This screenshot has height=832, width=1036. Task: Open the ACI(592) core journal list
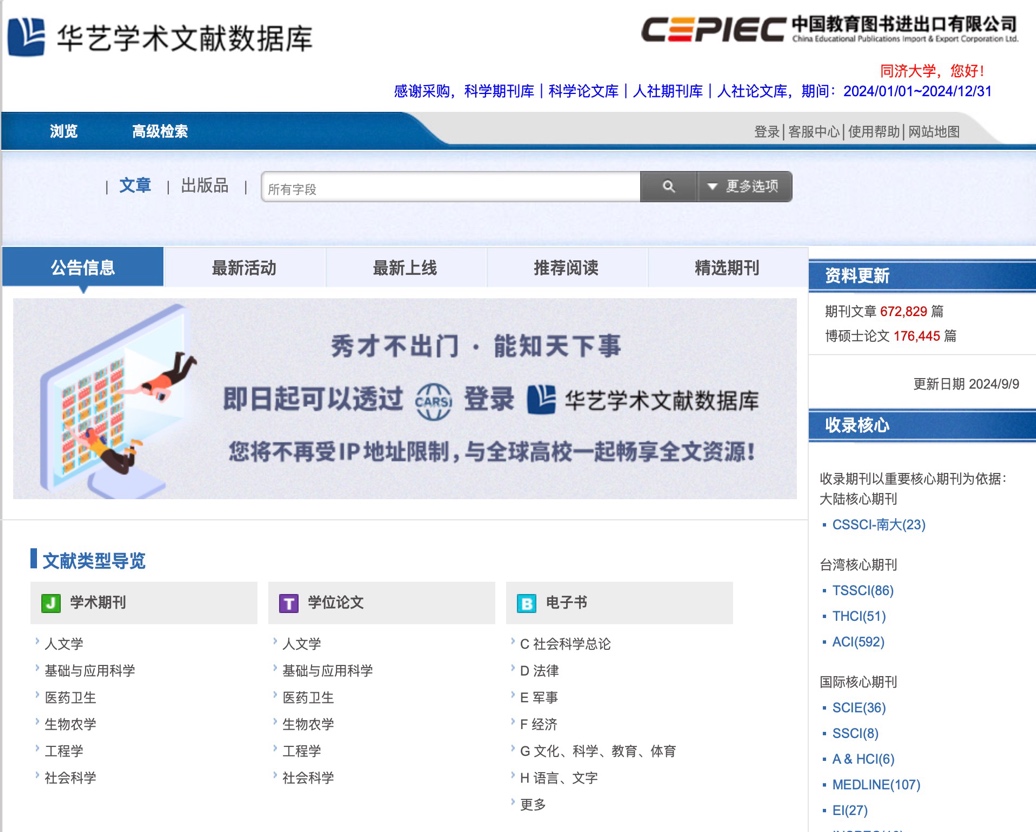click(858, 642)
